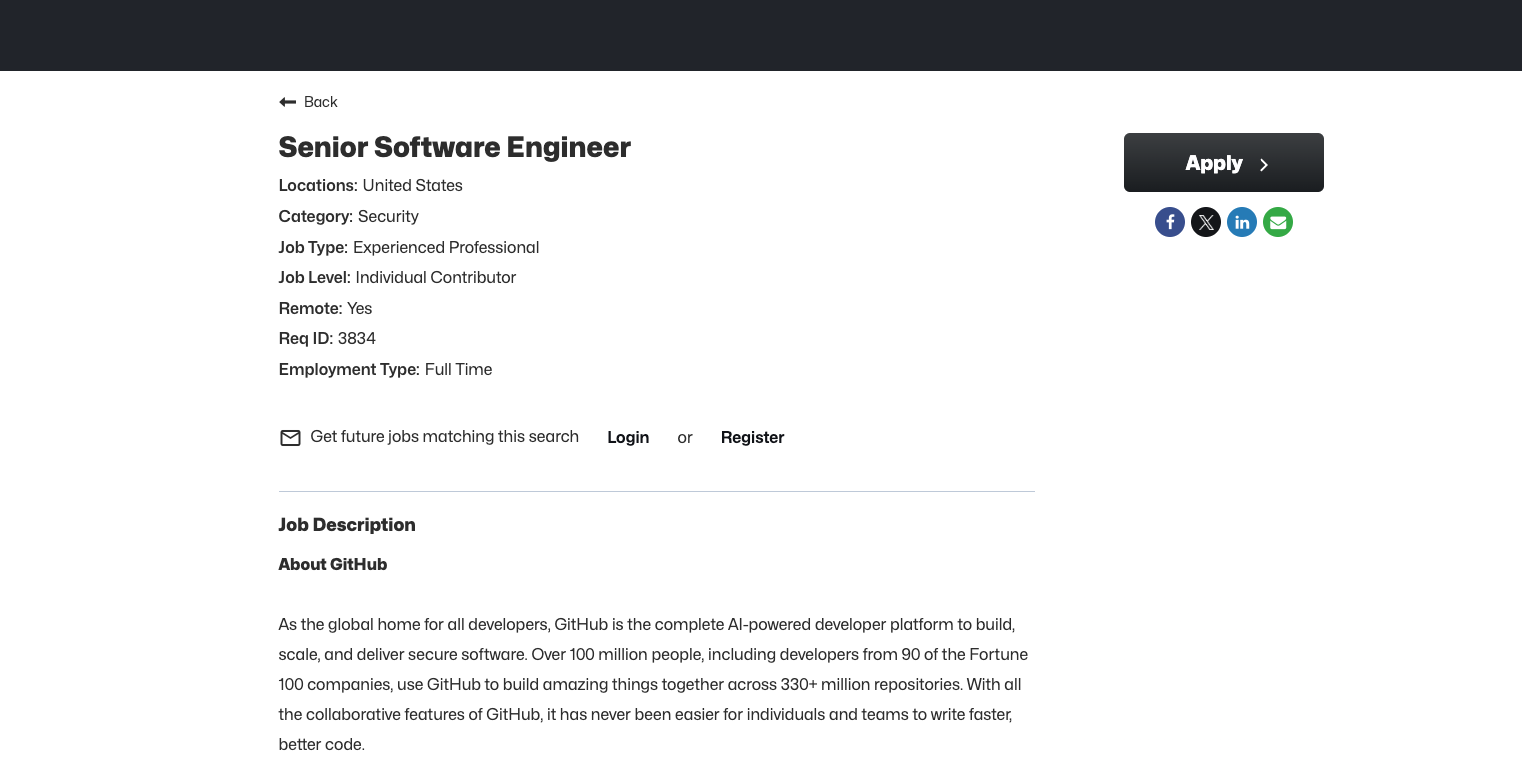1522x772 pixels.
Task: Open the Login link
Action: point(628,437)
